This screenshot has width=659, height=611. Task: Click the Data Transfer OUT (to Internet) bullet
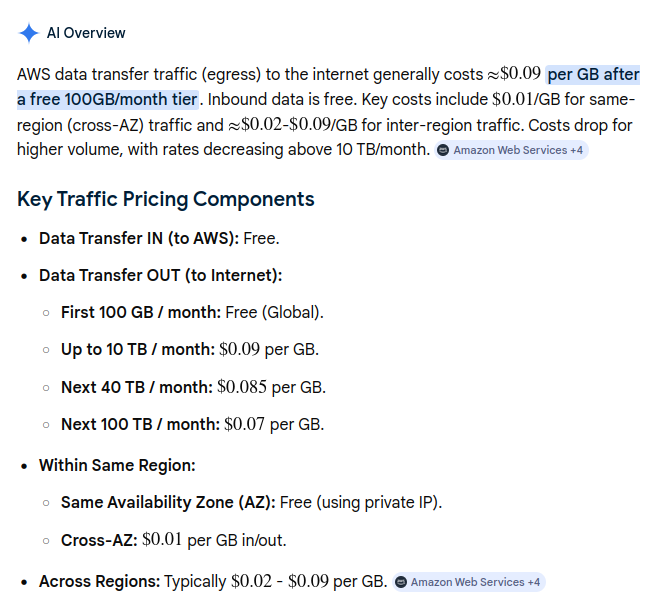(161, 276)
